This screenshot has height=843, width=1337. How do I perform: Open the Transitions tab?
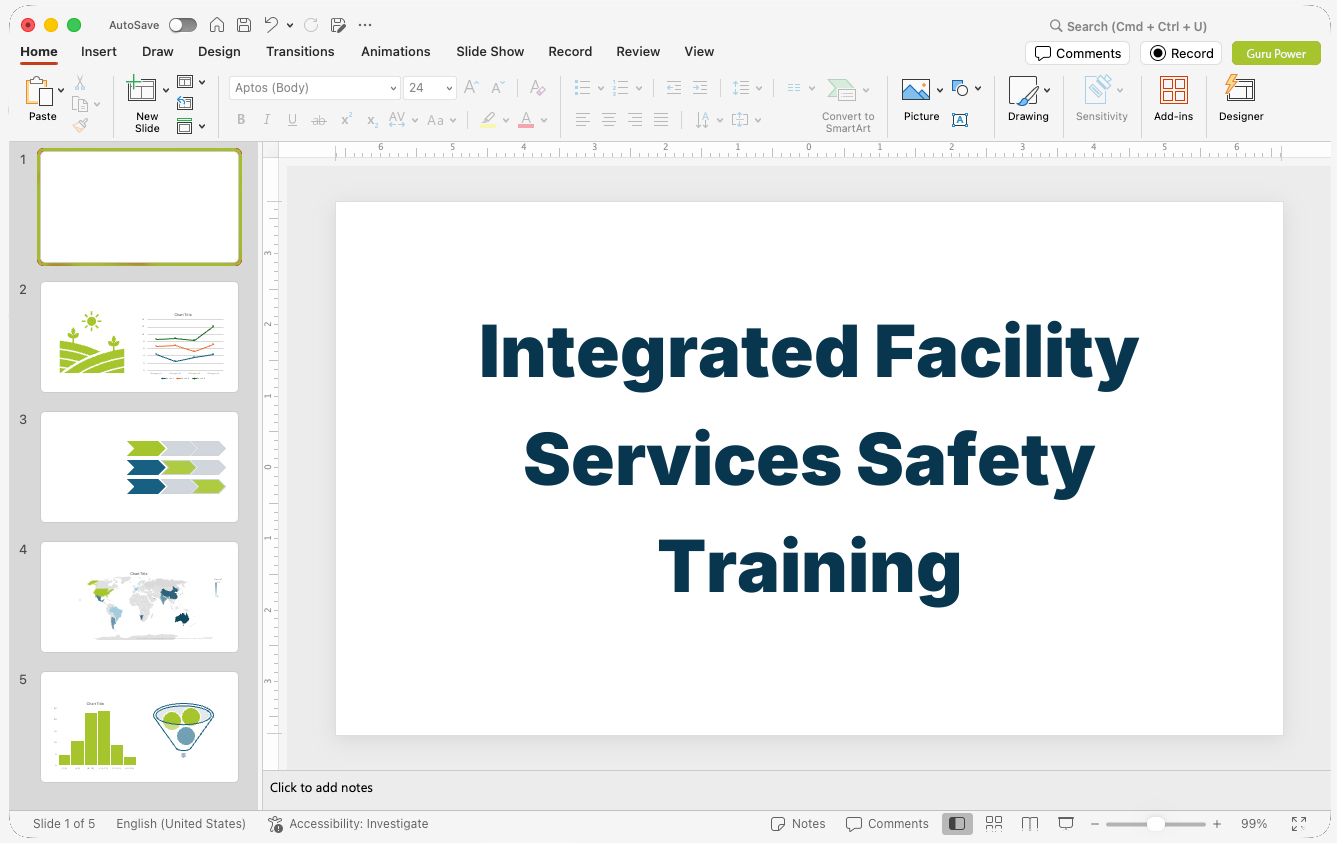pyautogui.click(x=300, y=52)
